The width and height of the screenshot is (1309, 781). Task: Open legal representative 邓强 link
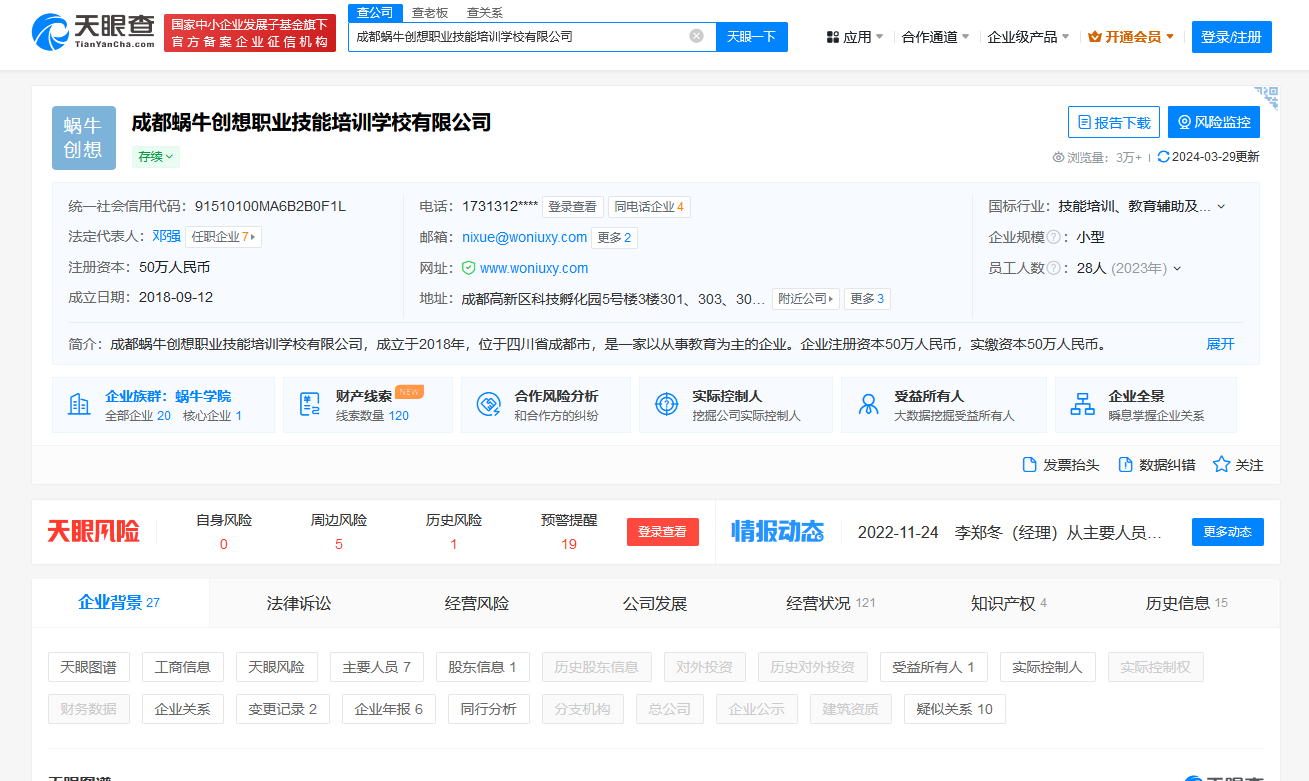(166, 237)
